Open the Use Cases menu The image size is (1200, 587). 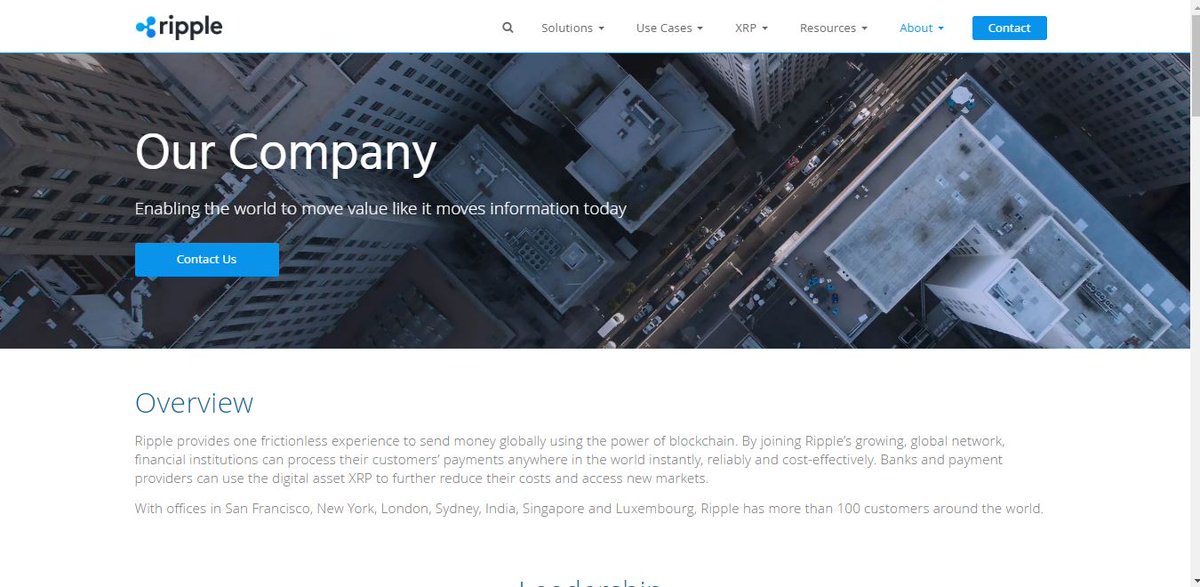pyautogui.click(x=669, y=28)
